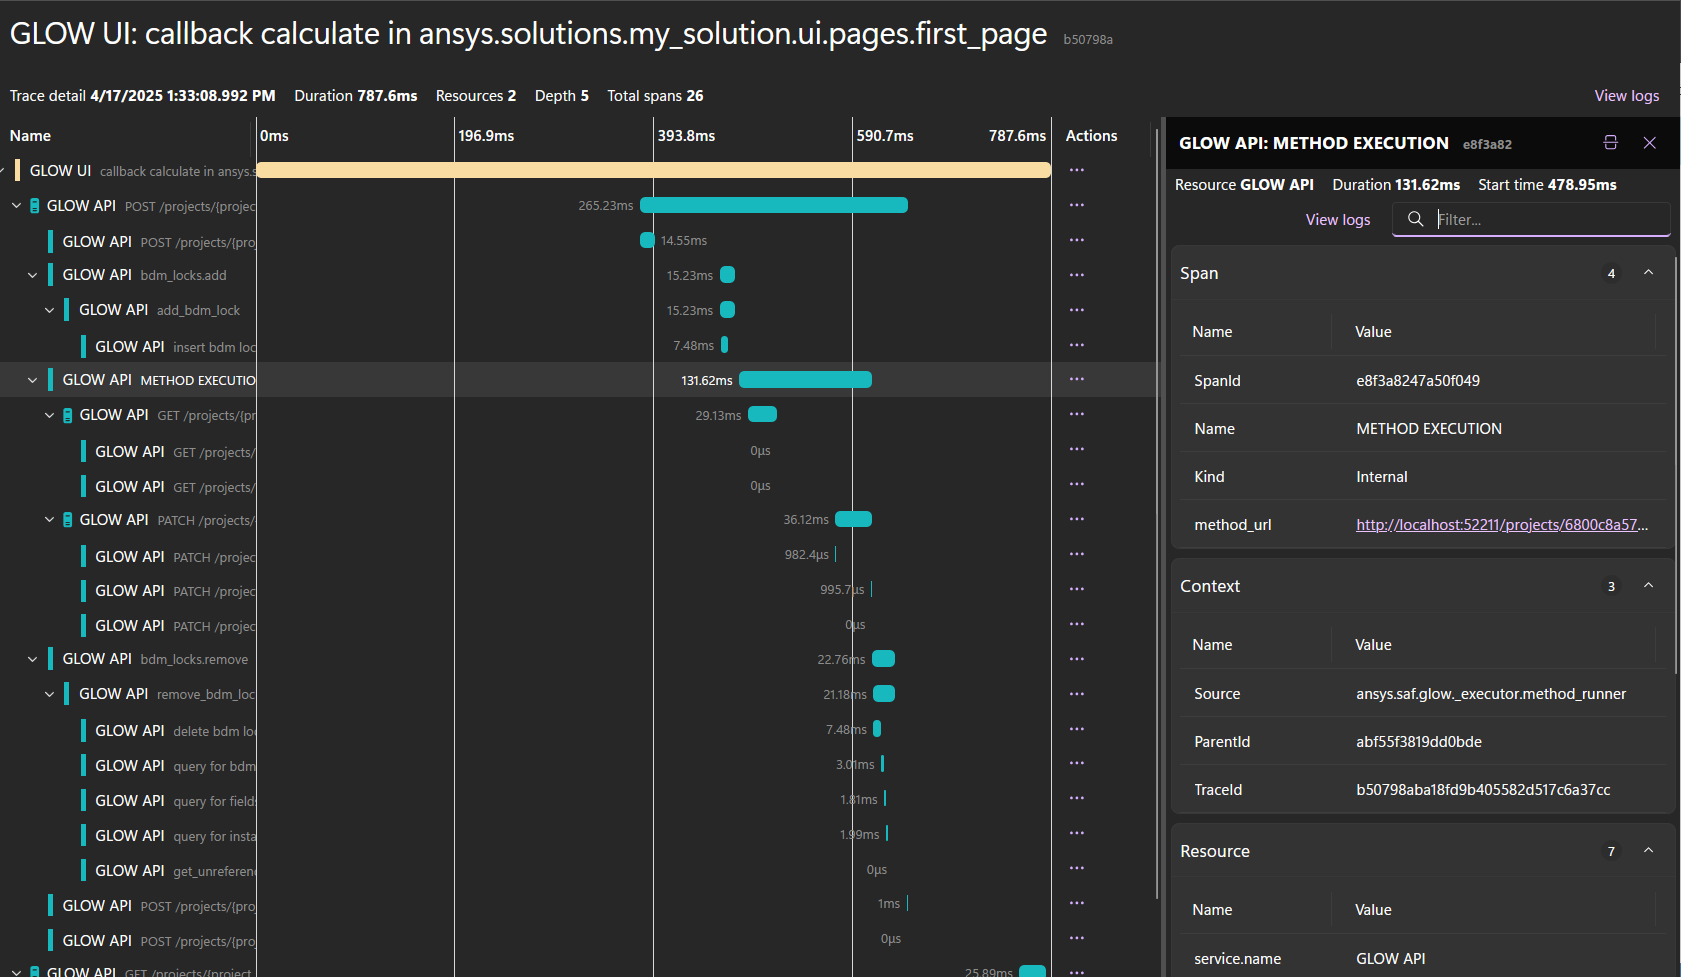The image size is (1681, 977).
Task: Open actions menu for bdm_locks.remove span
Action: point(1076,659)
